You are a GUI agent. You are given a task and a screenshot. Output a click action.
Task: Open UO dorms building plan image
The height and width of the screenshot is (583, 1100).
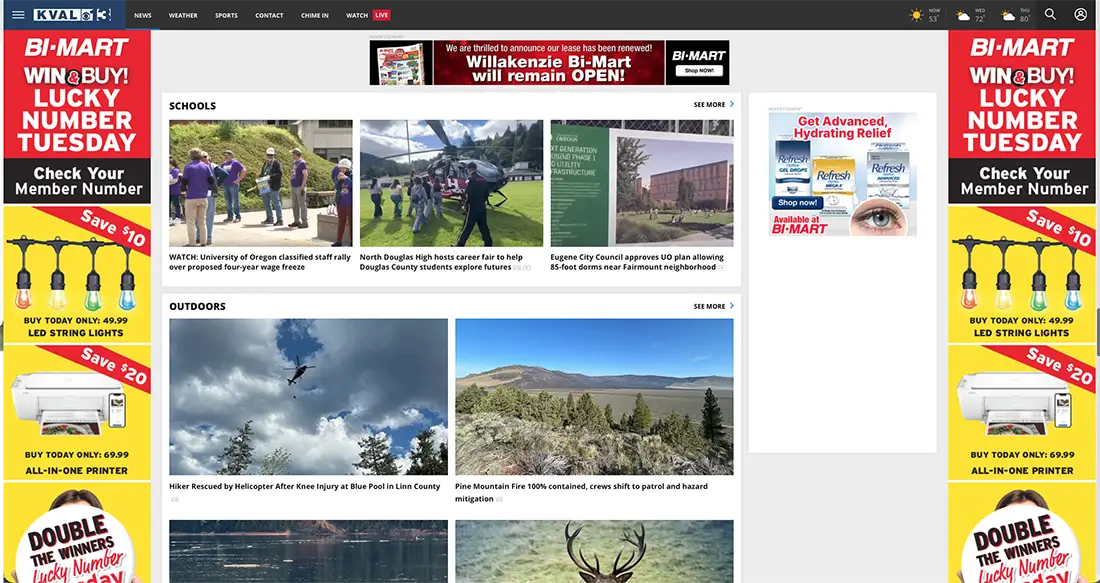click(642, 183)
